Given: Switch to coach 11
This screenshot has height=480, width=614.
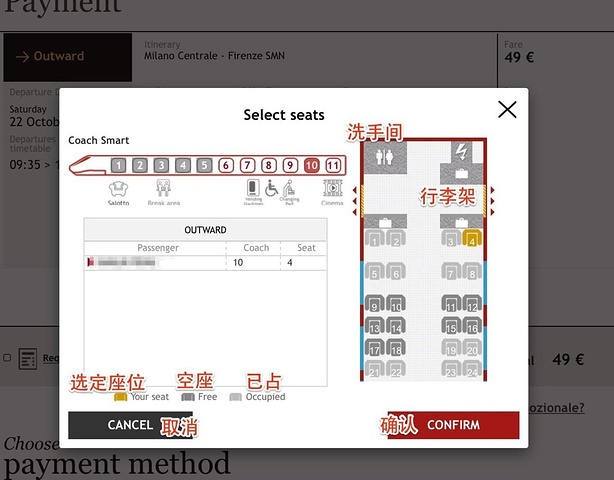Looking at the screenshot, I should (333, 166).
